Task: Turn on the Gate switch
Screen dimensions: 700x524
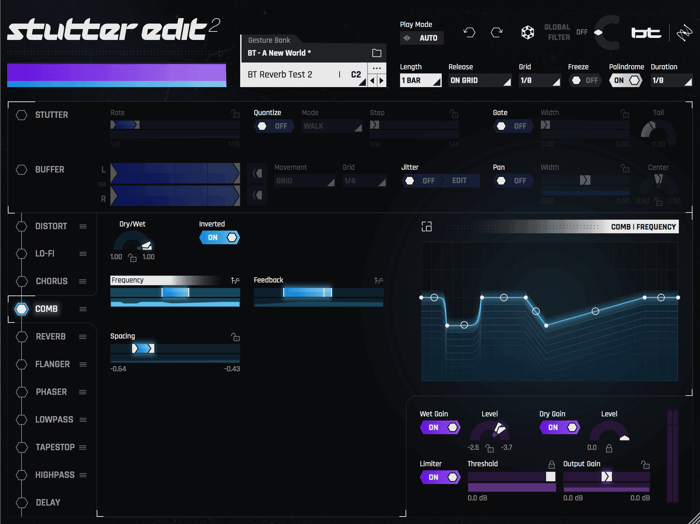Action: 513,126
